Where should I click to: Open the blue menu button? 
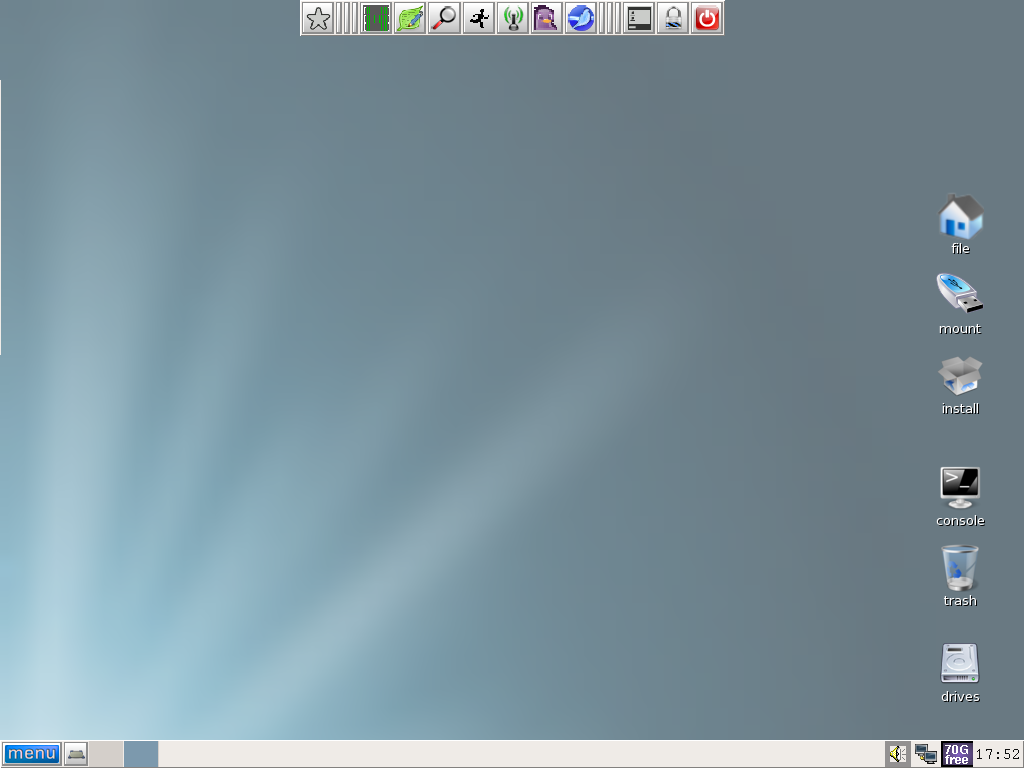click(x=31, y=754)
